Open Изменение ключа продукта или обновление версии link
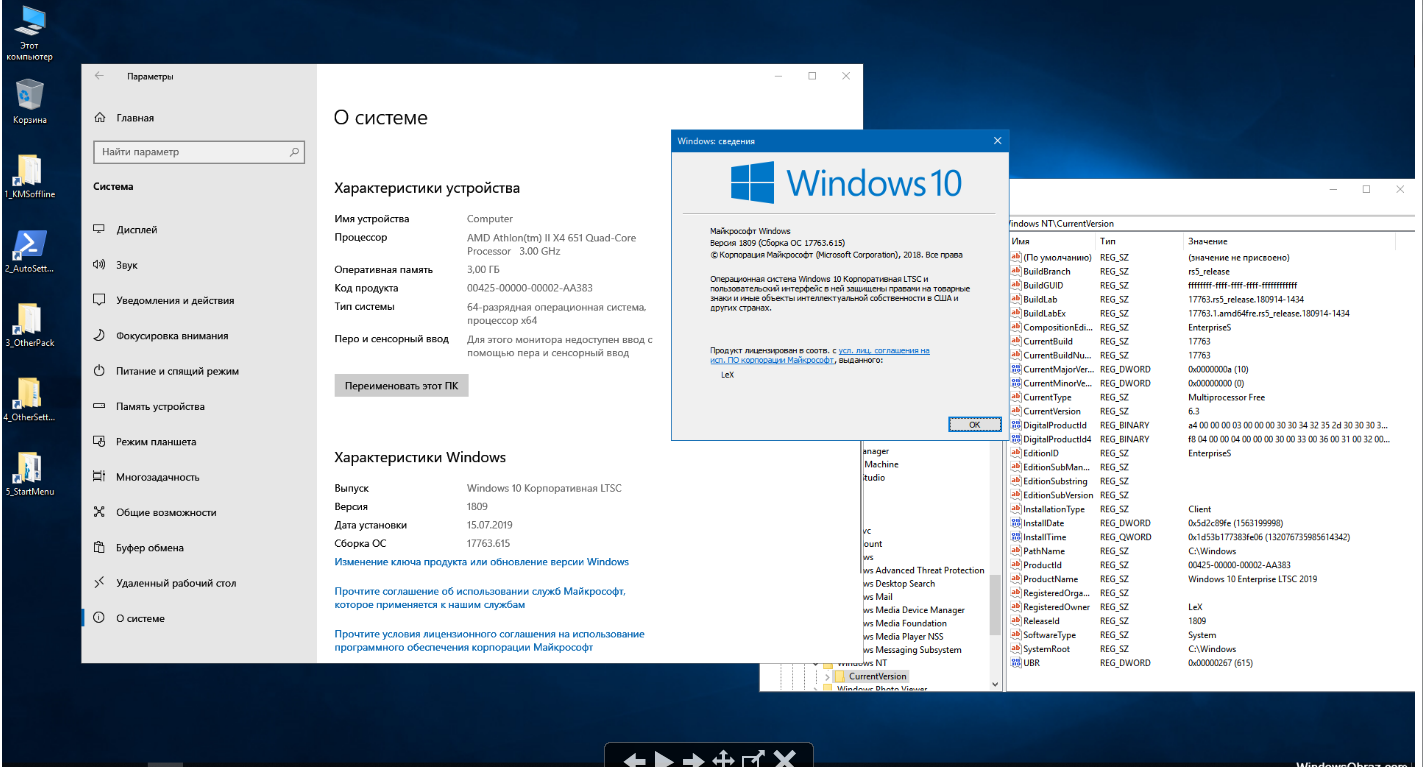 coord(482,562)
